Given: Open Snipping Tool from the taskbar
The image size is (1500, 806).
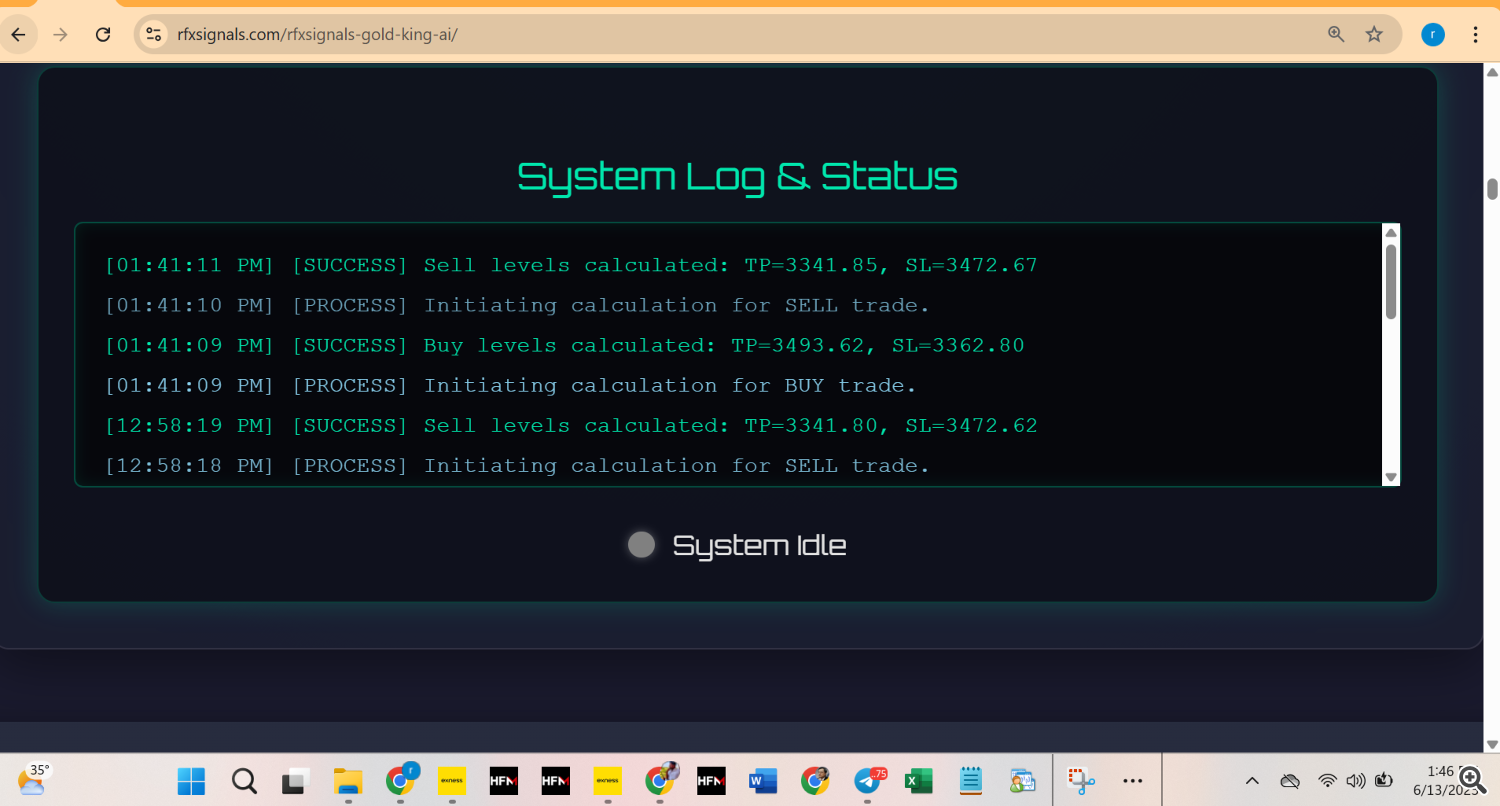Looking at the screenshot, I should (1080, 781).
